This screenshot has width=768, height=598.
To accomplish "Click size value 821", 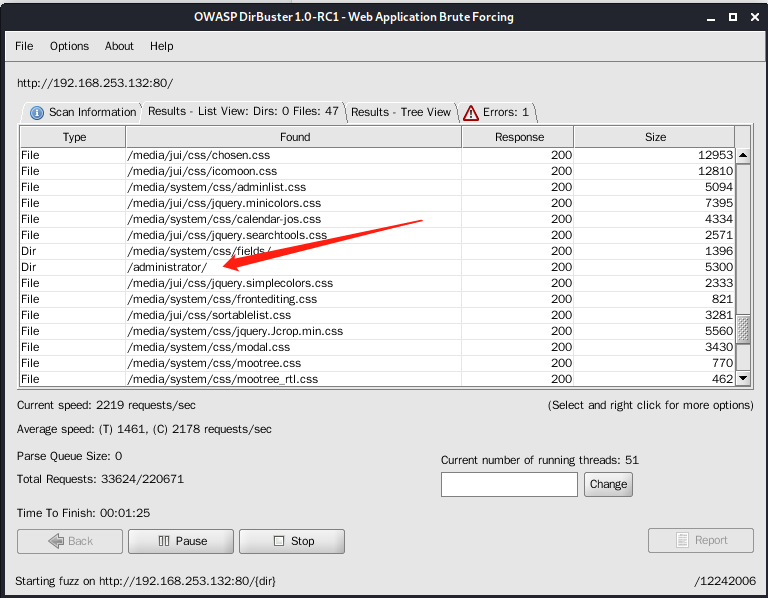I will click(x=722, y=299).
